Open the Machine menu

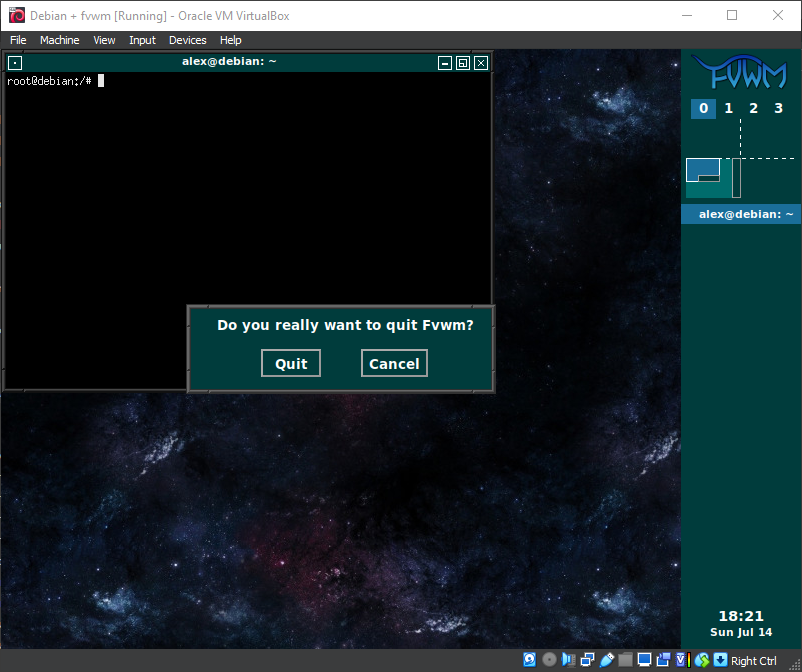point(60,40)
